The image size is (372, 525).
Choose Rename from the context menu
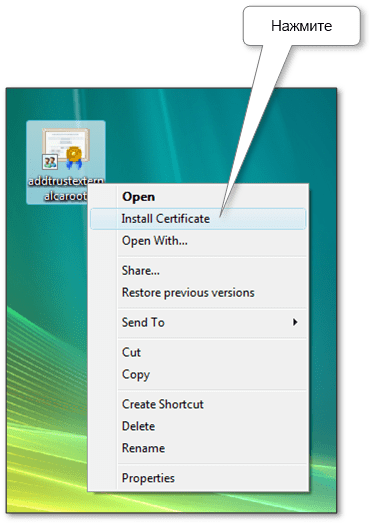[x=198, y=448]
